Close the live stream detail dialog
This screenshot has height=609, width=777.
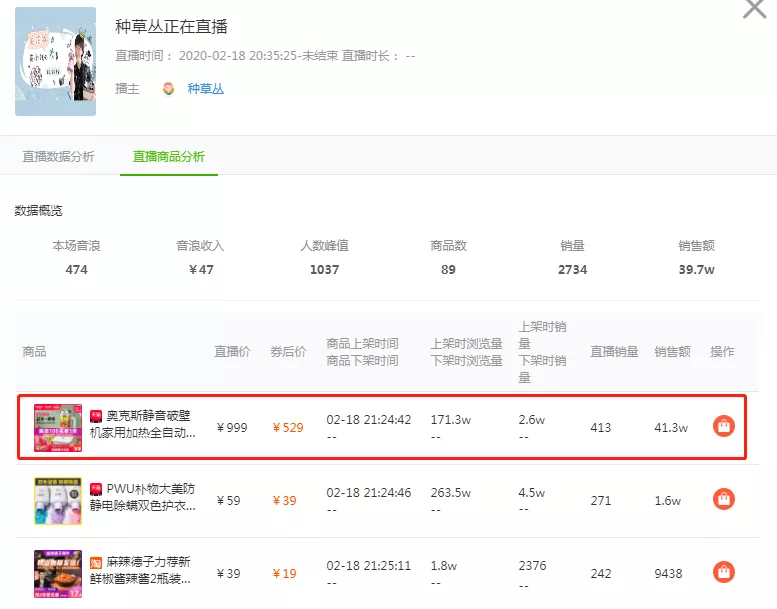[754, 8]
